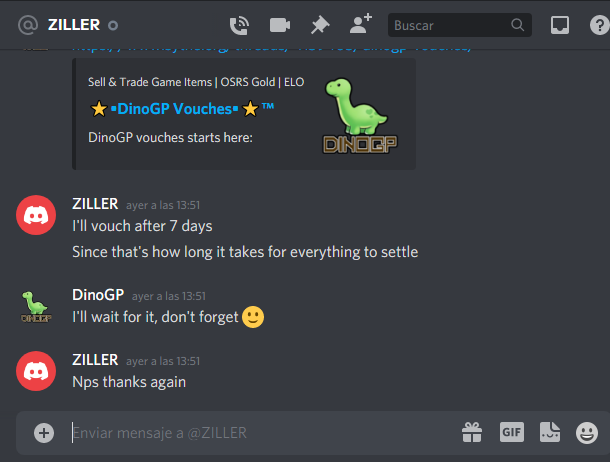Click the DinoGP username in chat
Viewport: 610px width, 462px height.
(x=98, y=295)
